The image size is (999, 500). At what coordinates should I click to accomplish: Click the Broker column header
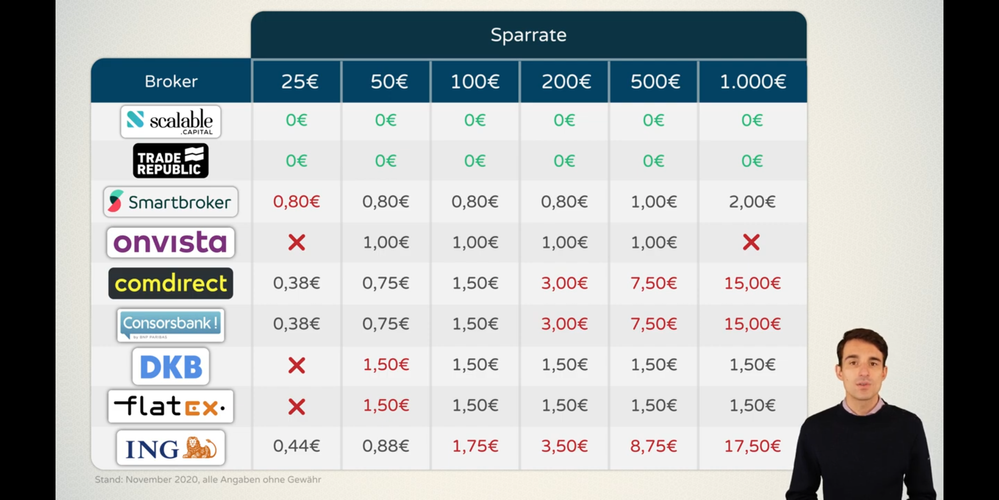coord(170,81)
